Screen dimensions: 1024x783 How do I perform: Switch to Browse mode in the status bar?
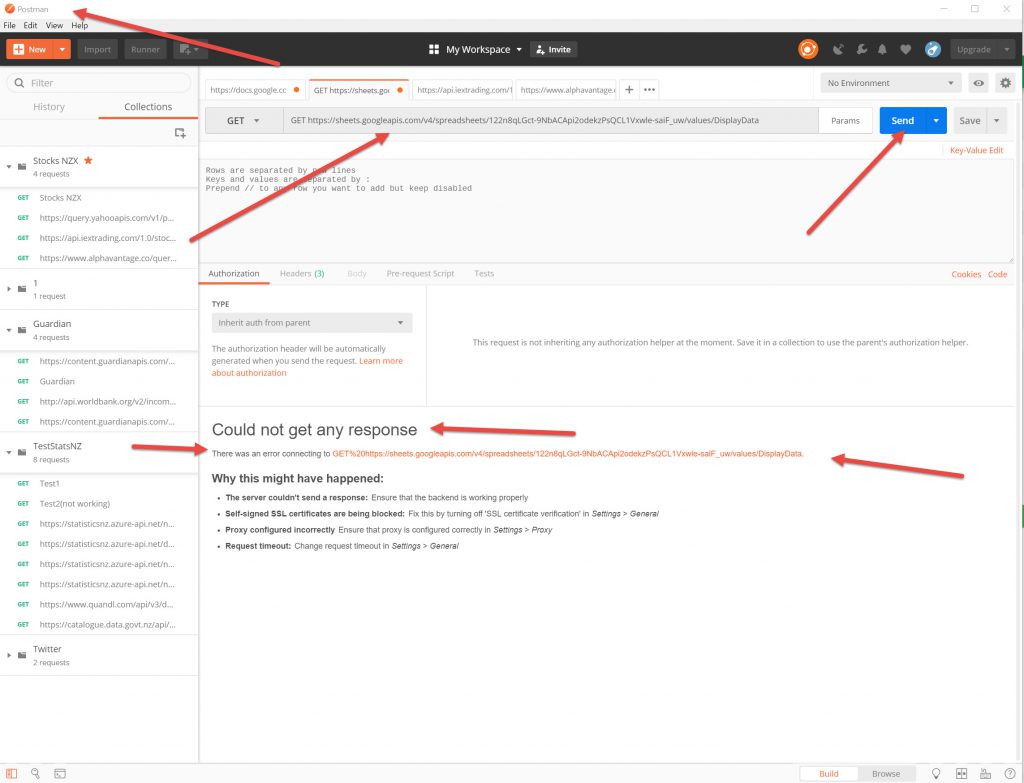885,773
